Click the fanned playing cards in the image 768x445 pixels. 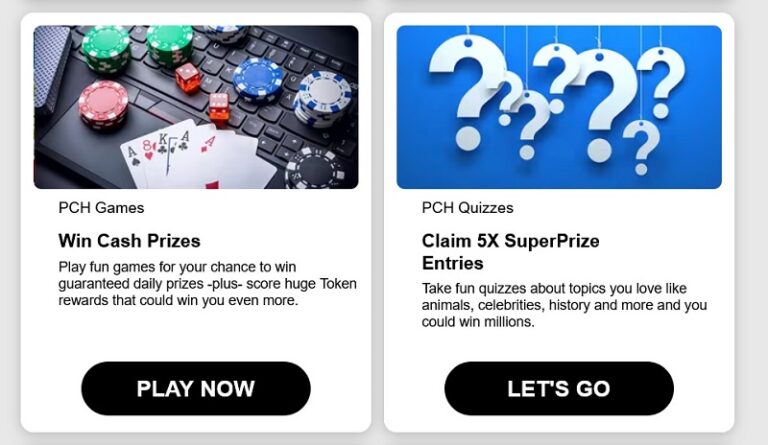pyautogui.click(x=196, y=154)
